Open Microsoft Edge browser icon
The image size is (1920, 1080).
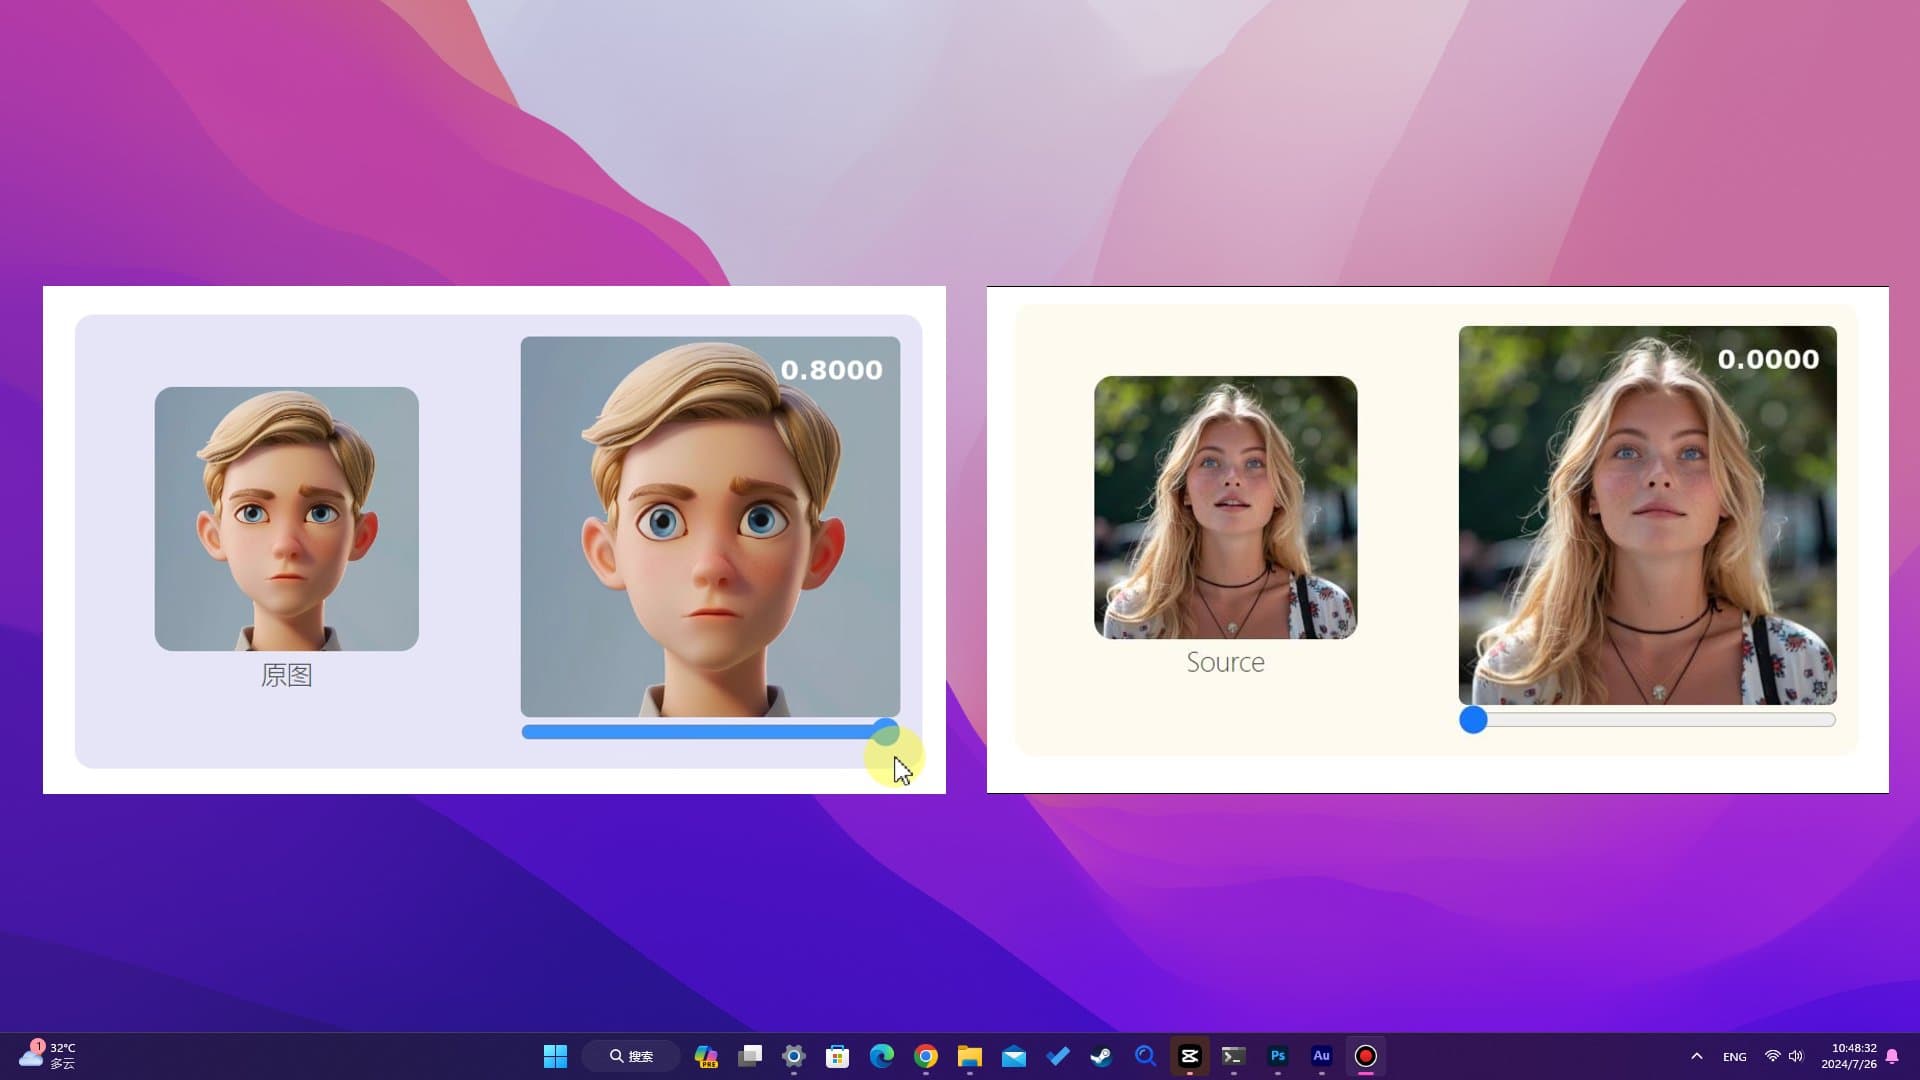click(881, 1056)
